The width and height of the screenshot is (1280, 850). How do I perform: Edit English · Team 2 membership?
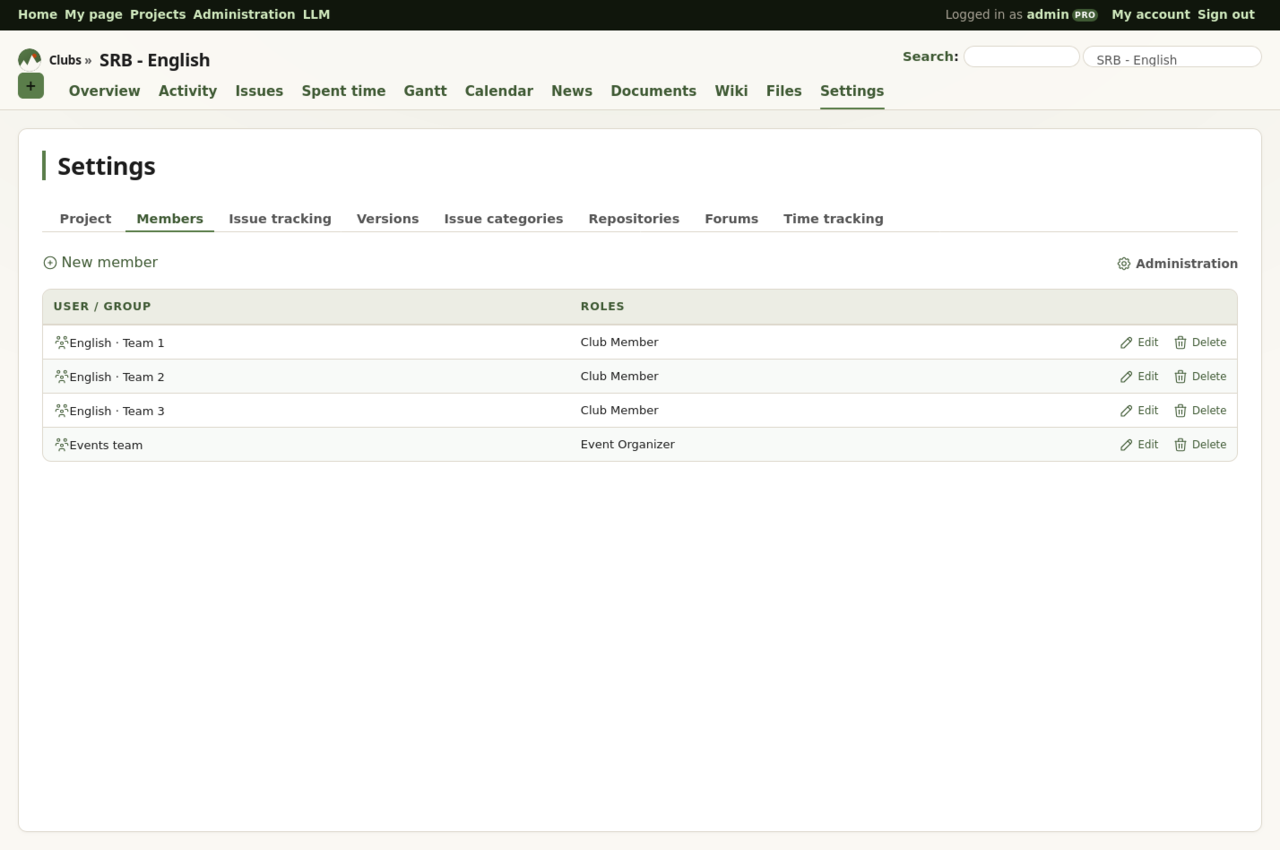1139,376
